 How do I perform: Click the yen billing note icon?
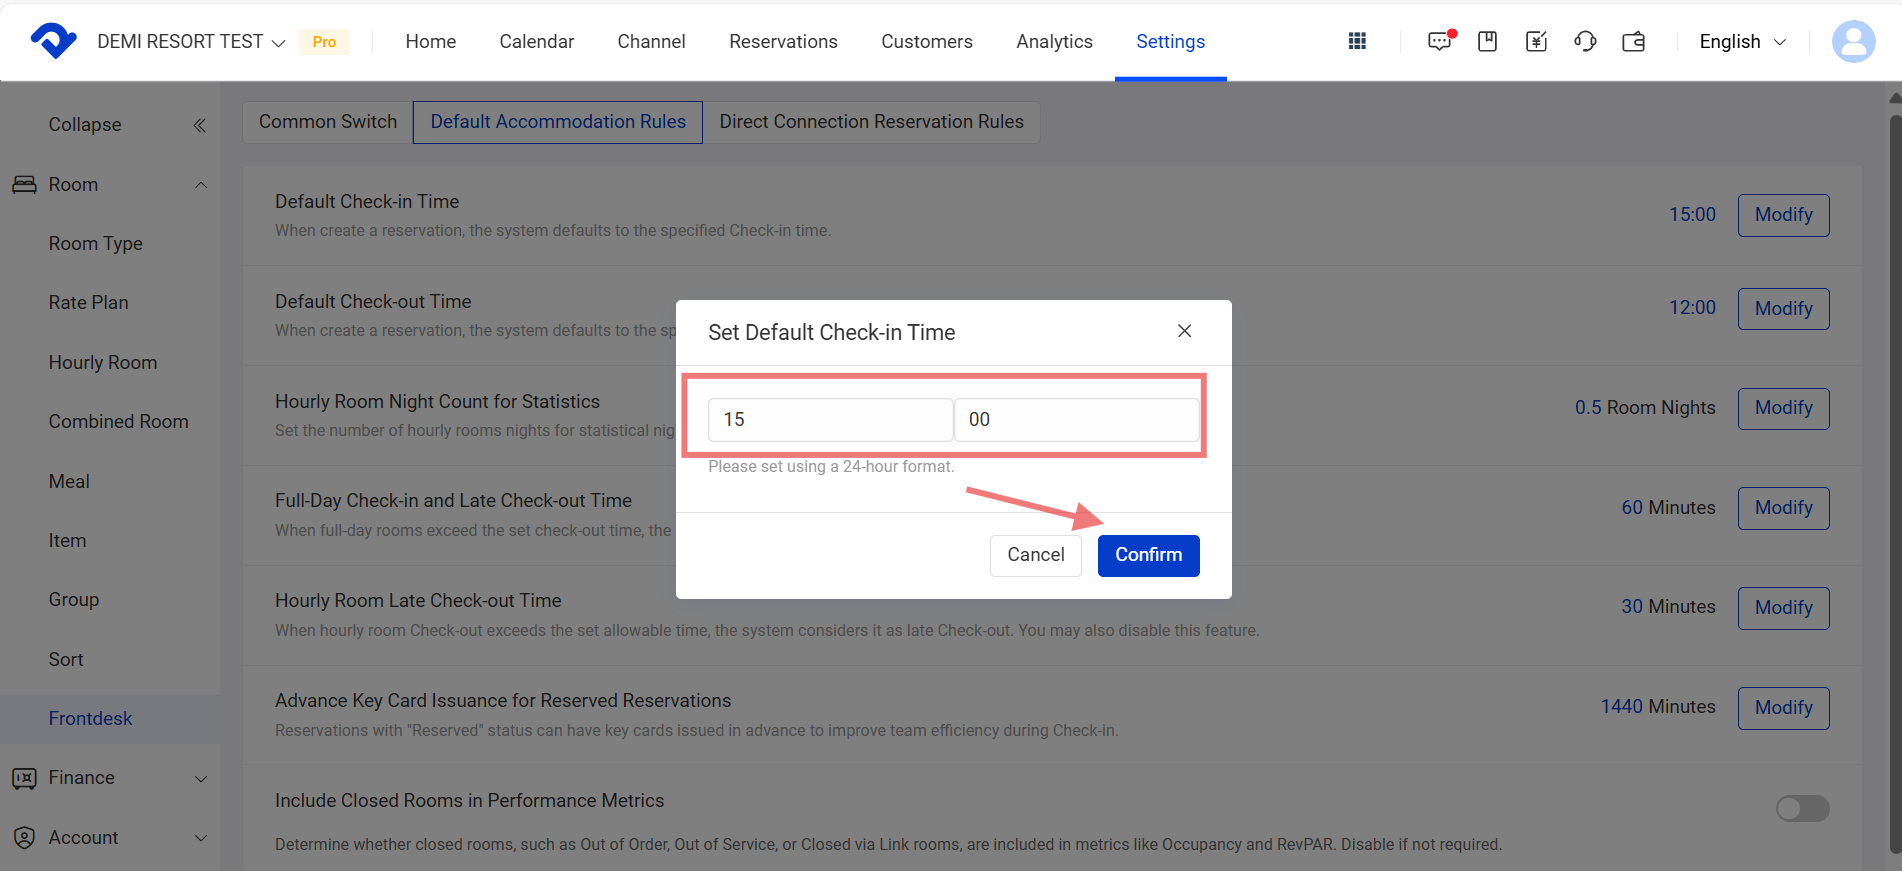1536,41
